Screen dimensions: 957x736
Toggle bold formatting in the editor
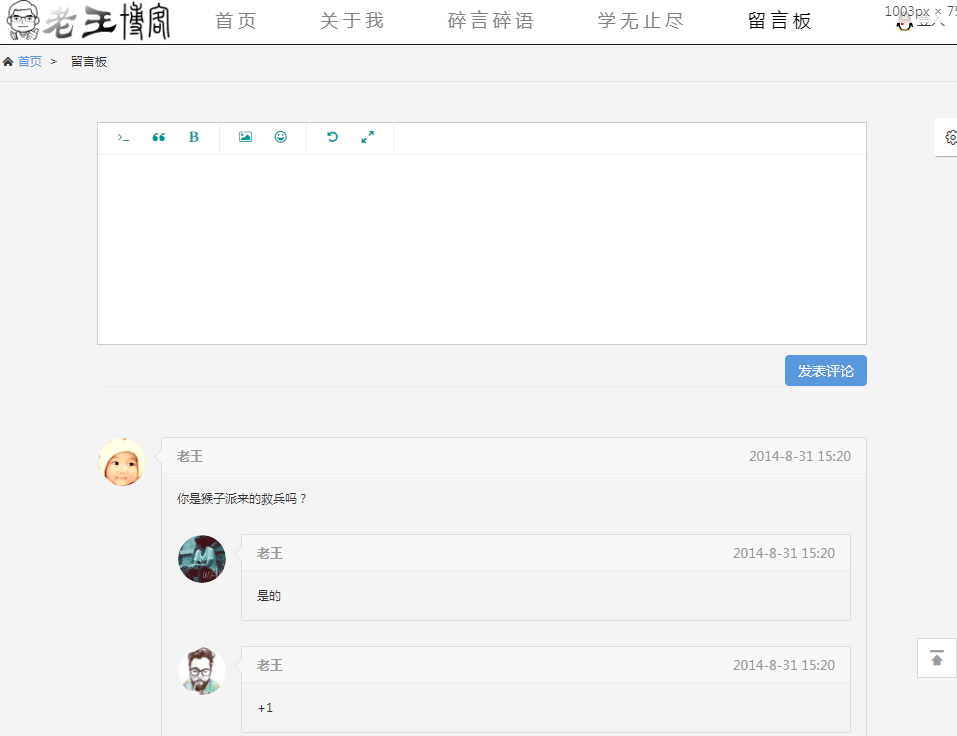click(194, 138)
